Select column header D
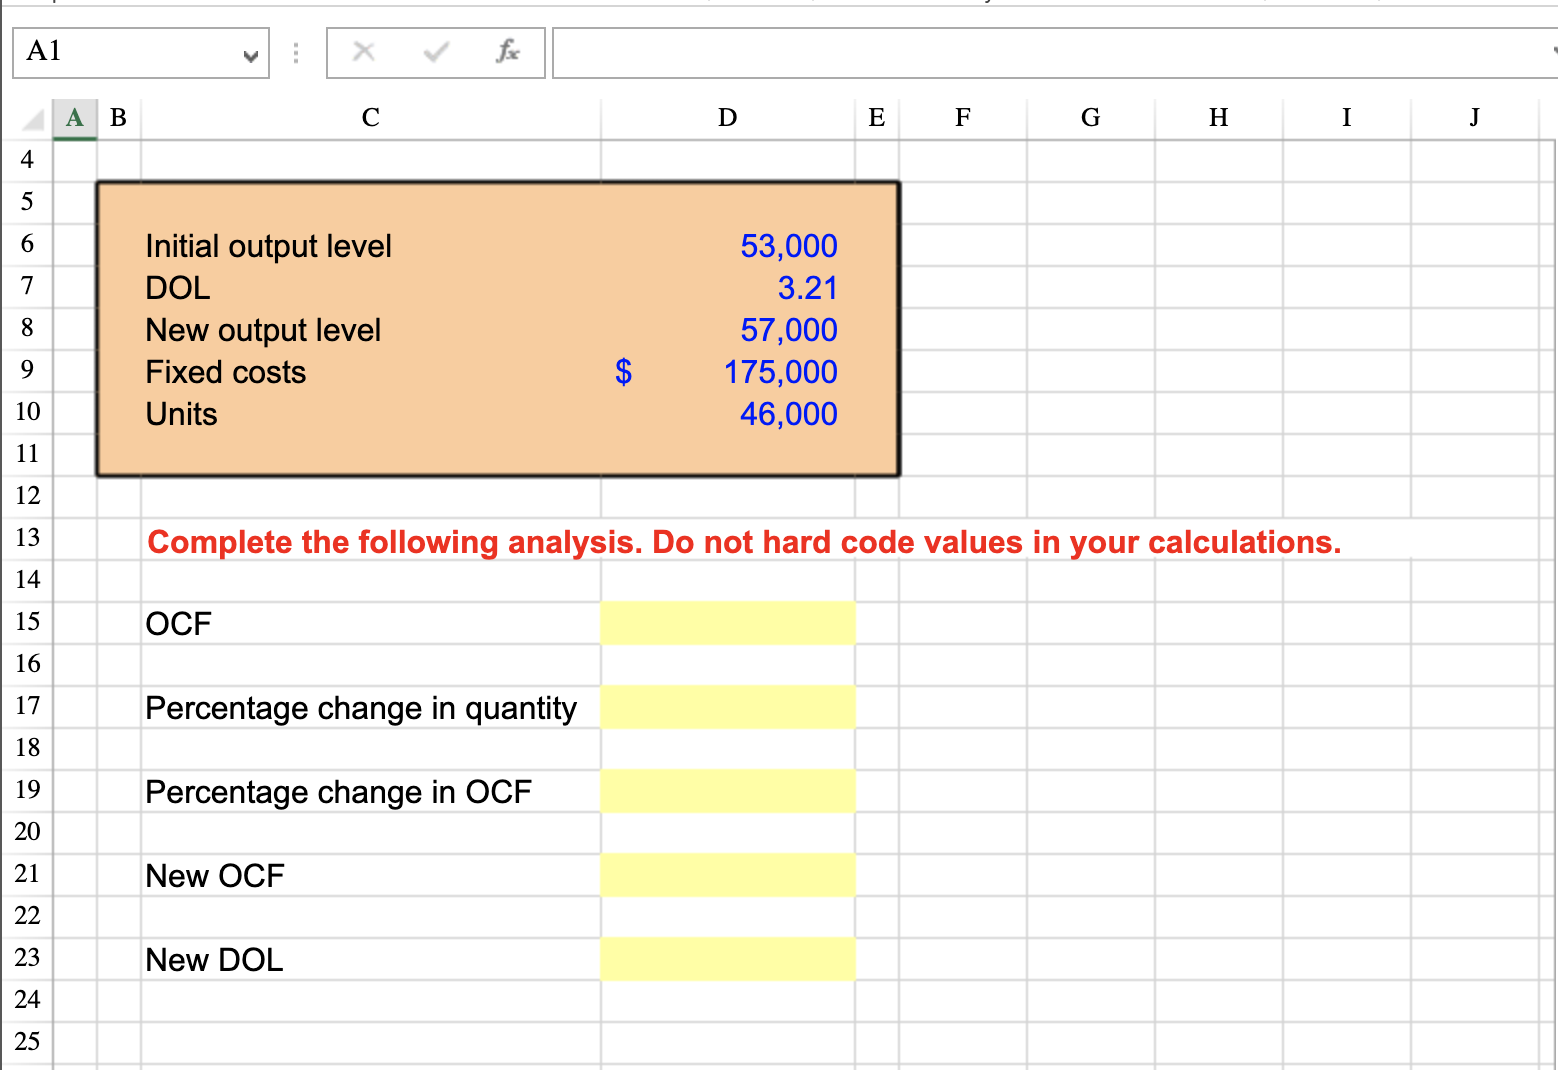 (x=726, y=117)
